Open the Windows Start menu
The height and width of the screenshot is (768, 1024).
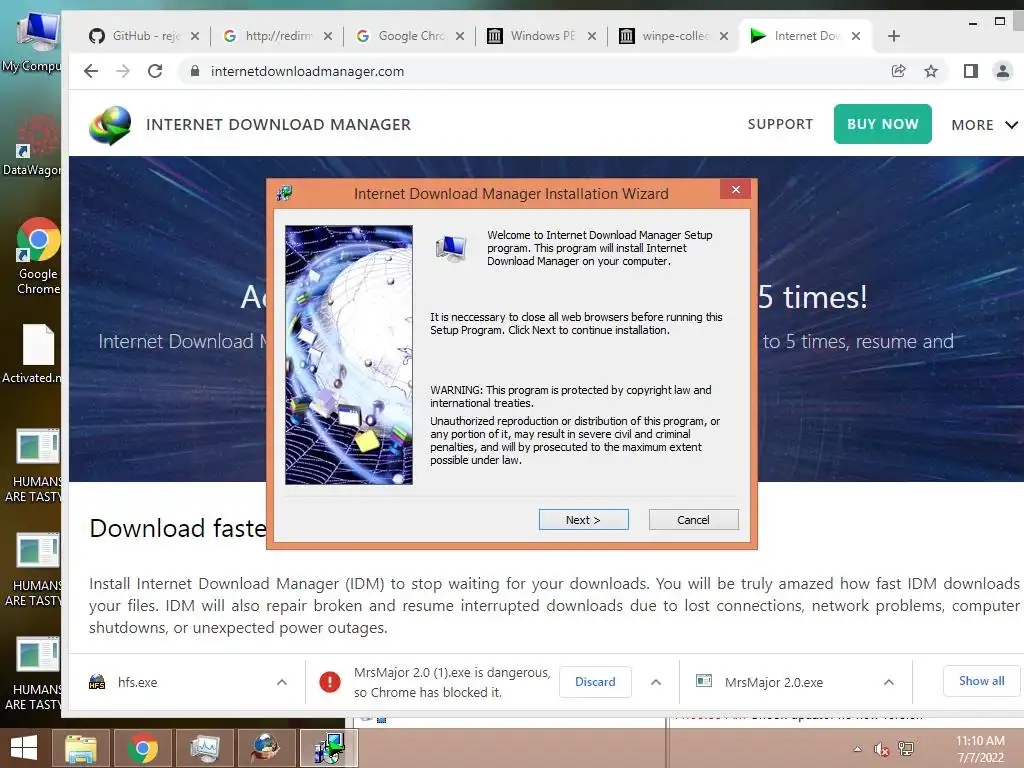coord(24,748)
